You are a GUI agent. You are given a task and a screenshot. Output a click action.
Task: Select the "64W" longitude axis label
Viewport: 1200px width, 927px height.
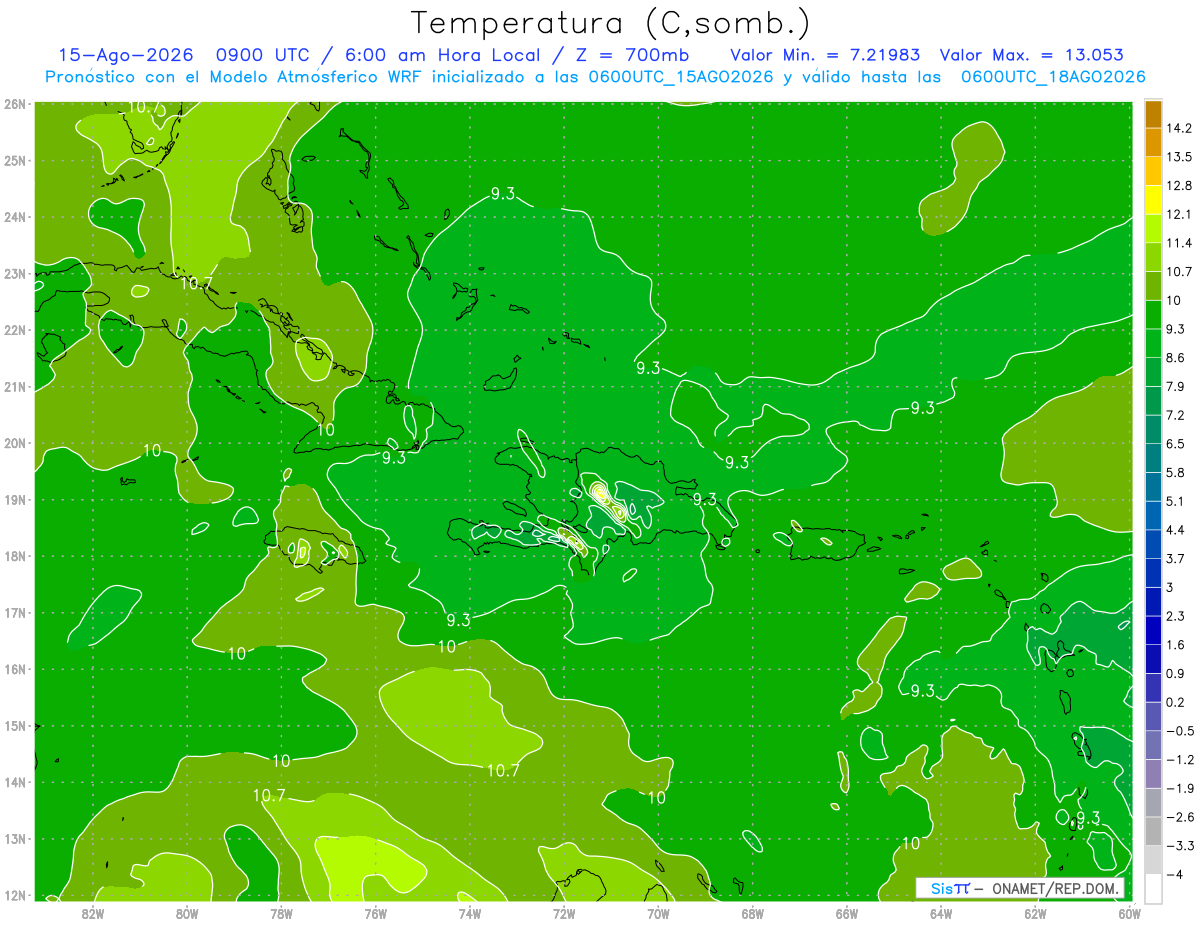pos(941,912)
